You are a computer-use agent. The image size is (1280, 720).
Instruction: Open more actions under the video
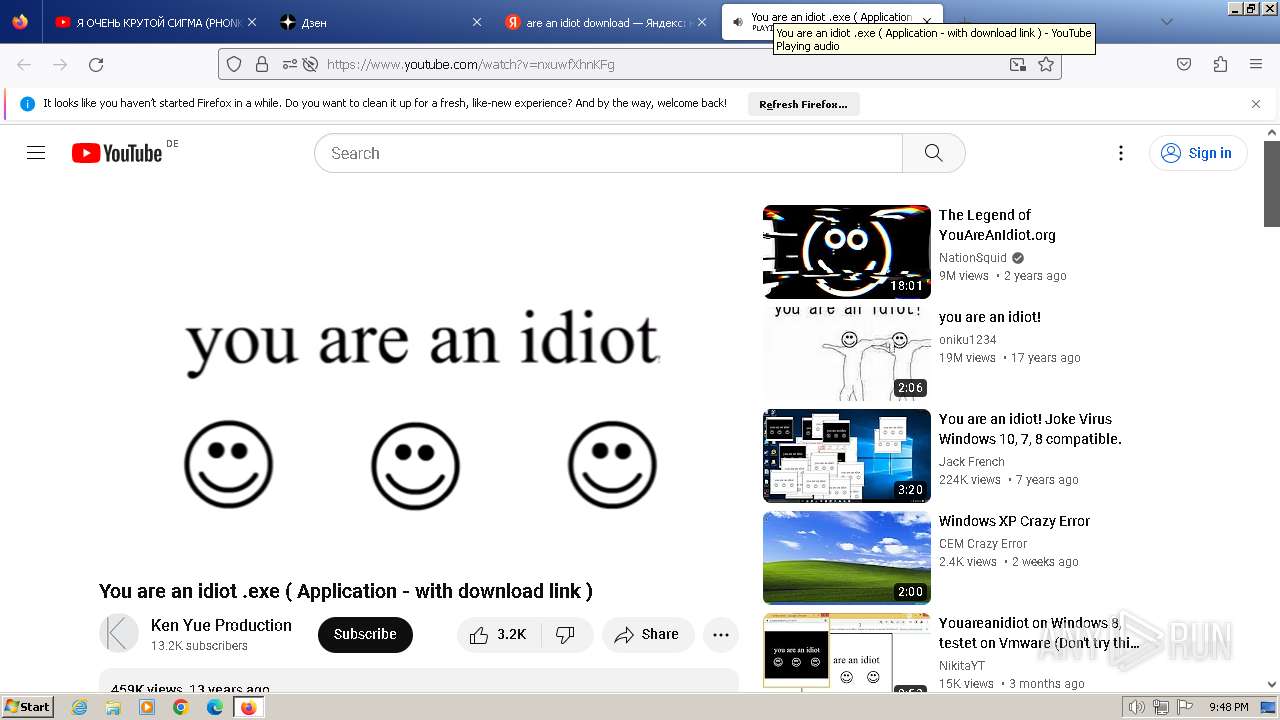point(720,635)
